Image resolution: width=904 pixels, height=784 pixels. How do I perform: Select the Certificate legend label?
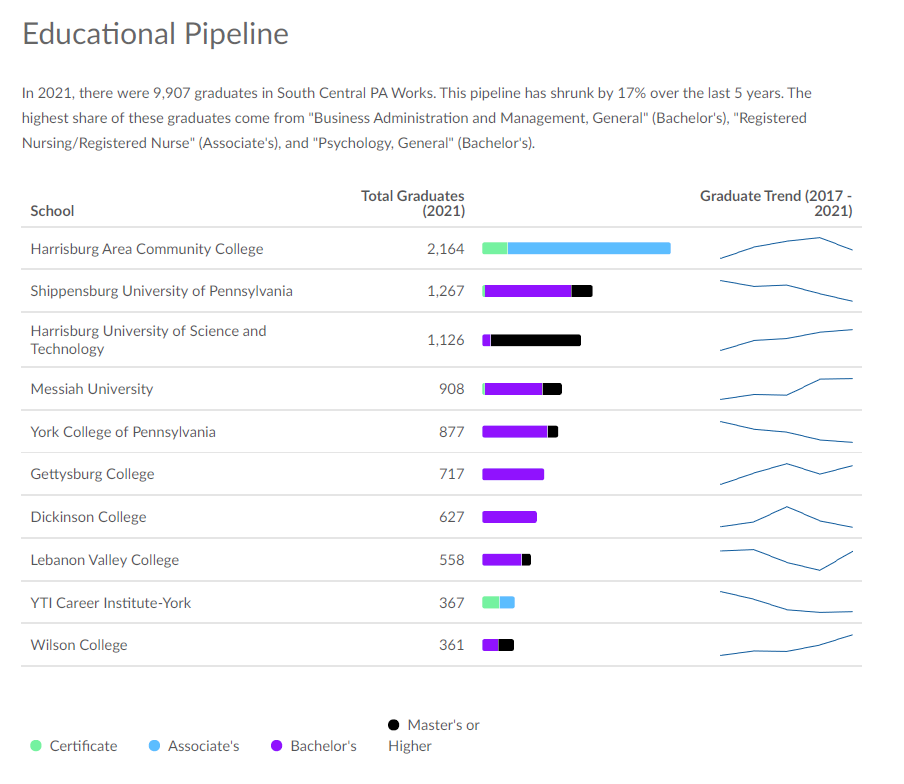pyautogui.click(x=83, y=746)
